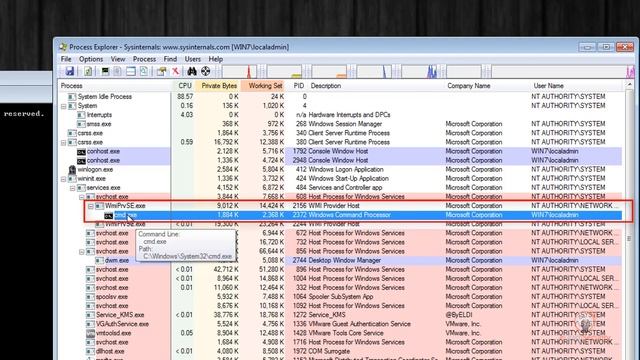Sort by the User Name column header

[576, 86]
